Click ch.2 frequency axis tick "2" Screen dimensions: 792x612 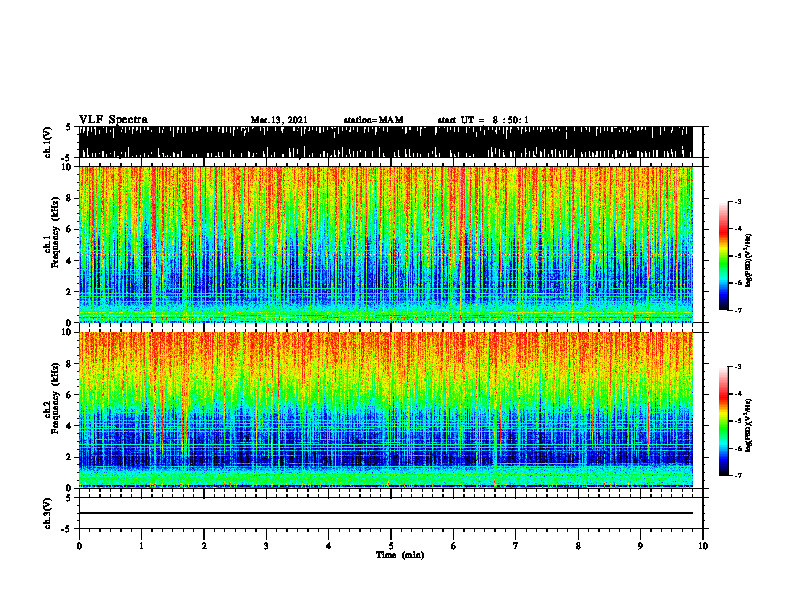(69, 457)
